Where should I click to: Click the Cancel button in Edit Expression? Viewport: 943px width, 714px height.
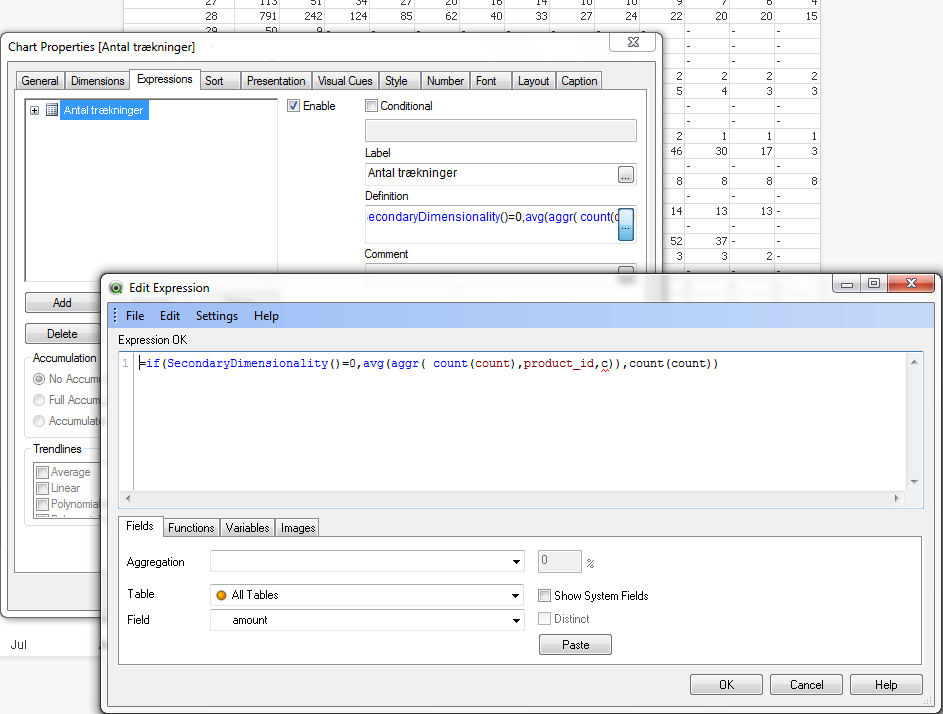click(806, 685)
